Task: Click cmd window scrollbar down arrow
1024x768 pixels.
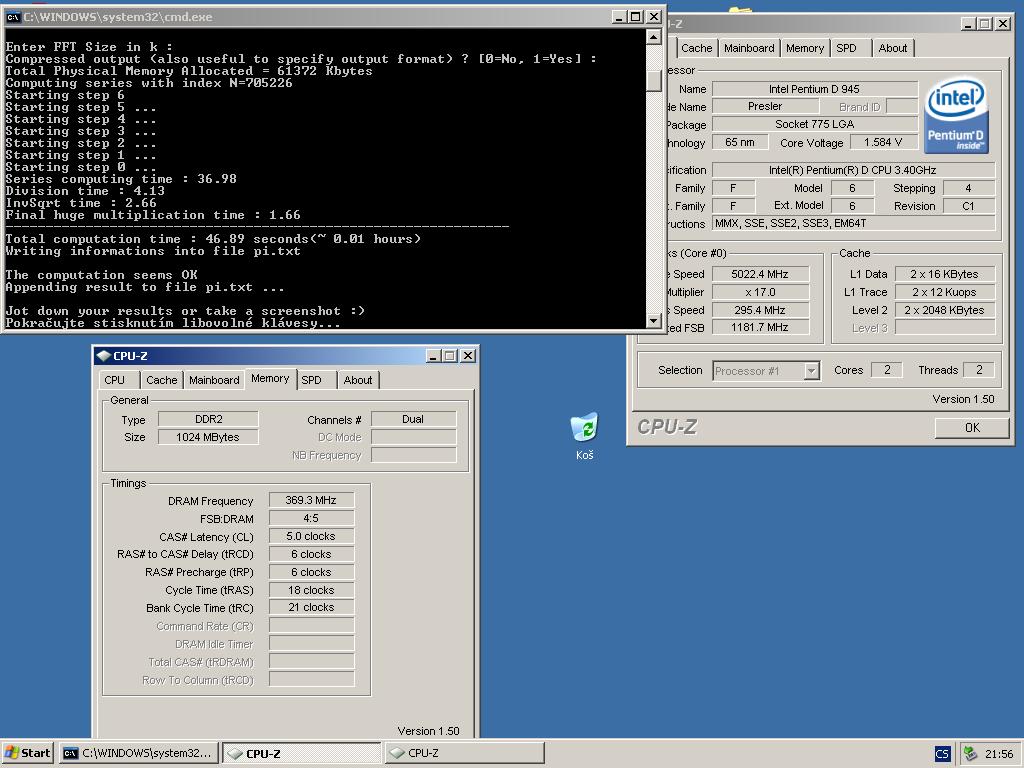Action: click(x=654, y=321)
